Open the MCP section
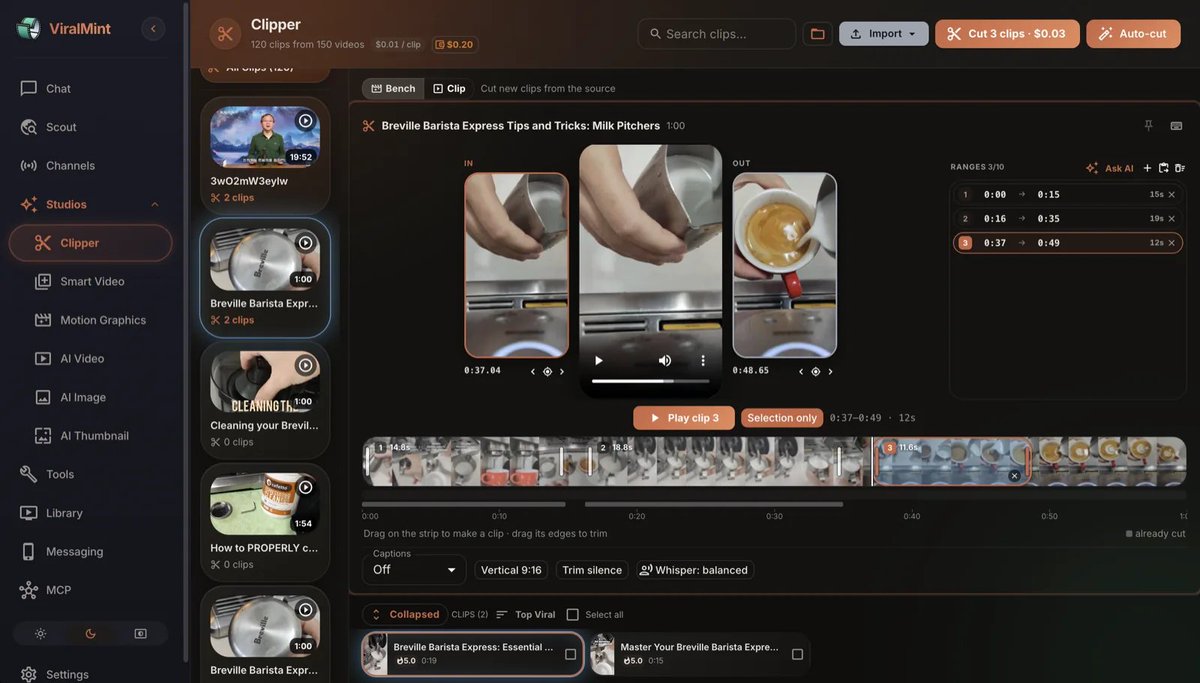1200x683 pixels. (90, 590)
